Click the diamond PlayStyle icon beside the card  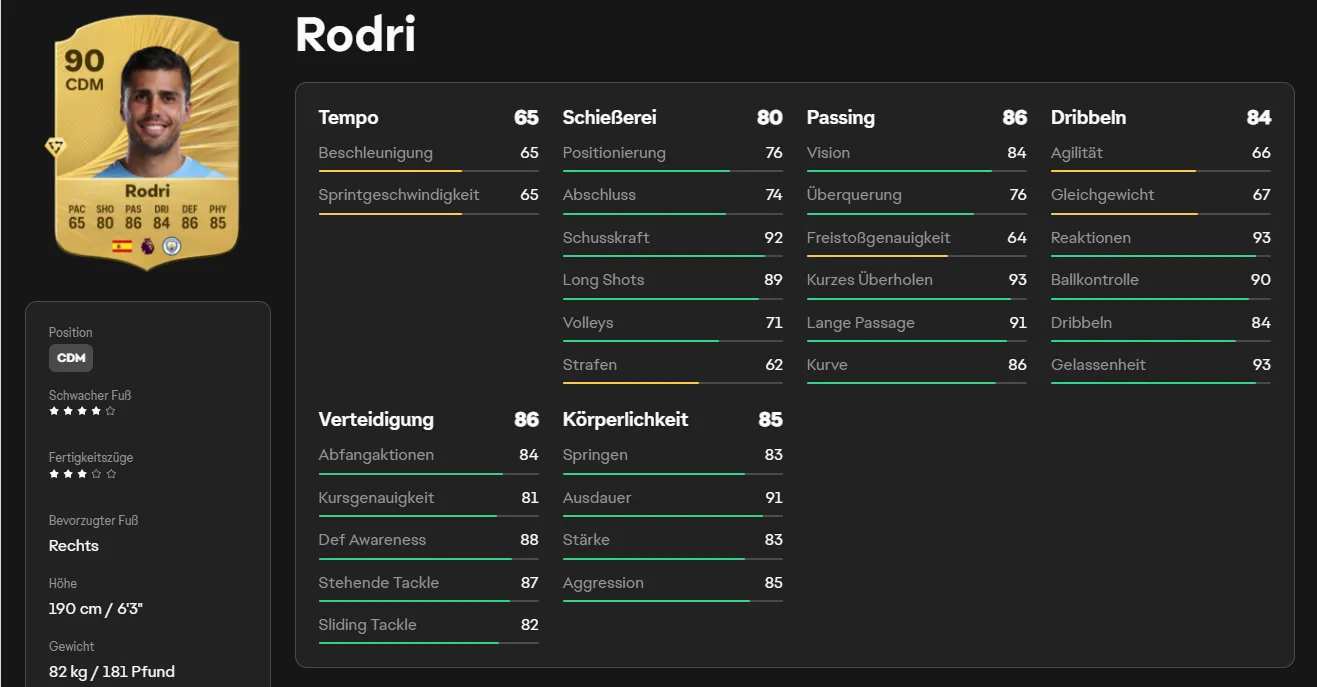[x=55, y=147]
